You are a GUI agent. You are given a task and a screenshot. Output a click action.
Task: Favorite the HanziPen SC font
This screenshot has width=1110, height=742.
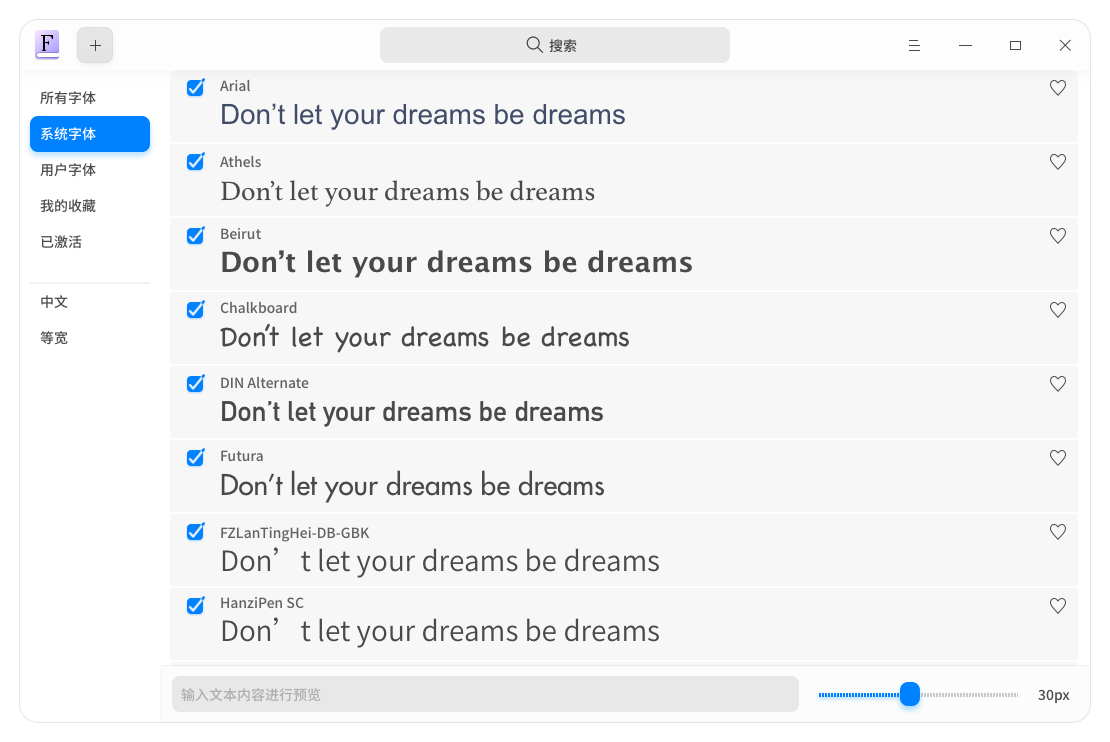[x=1058, y=606]
